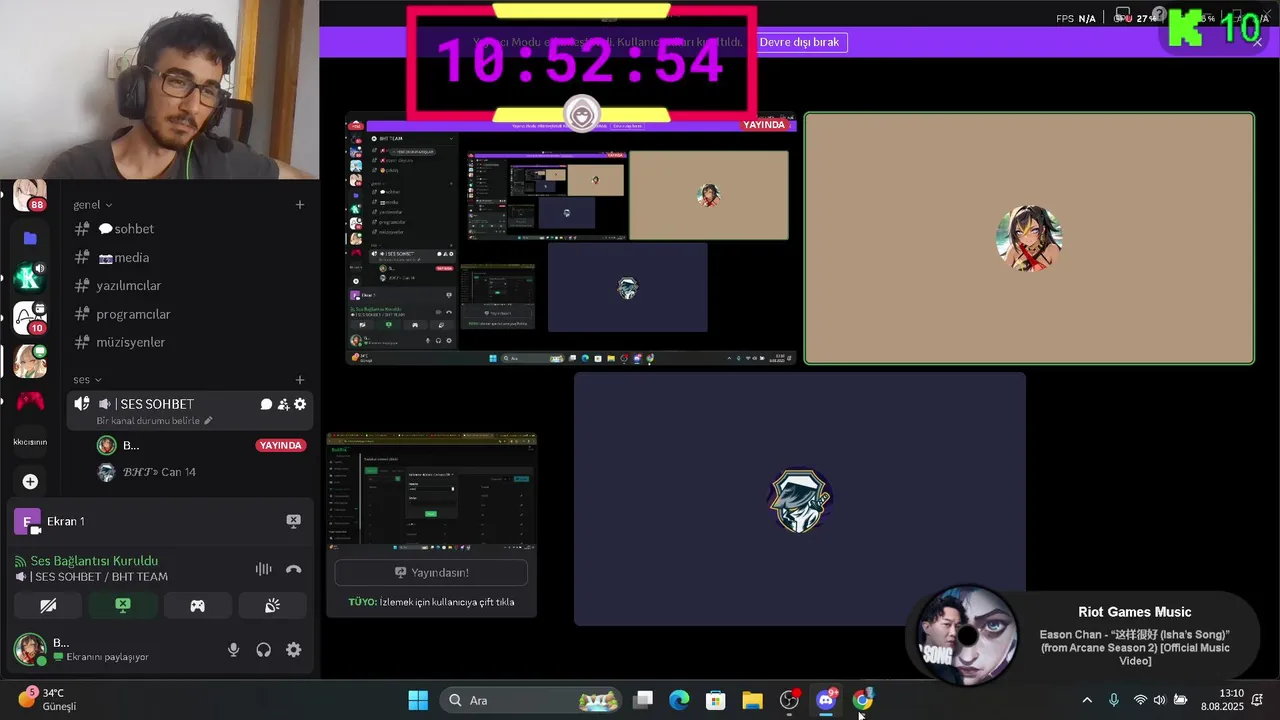This screenshot has height=720, width=1280.
Task: Click the tray battery icon
Action: pyautogui.click(x=1181, y=700)
